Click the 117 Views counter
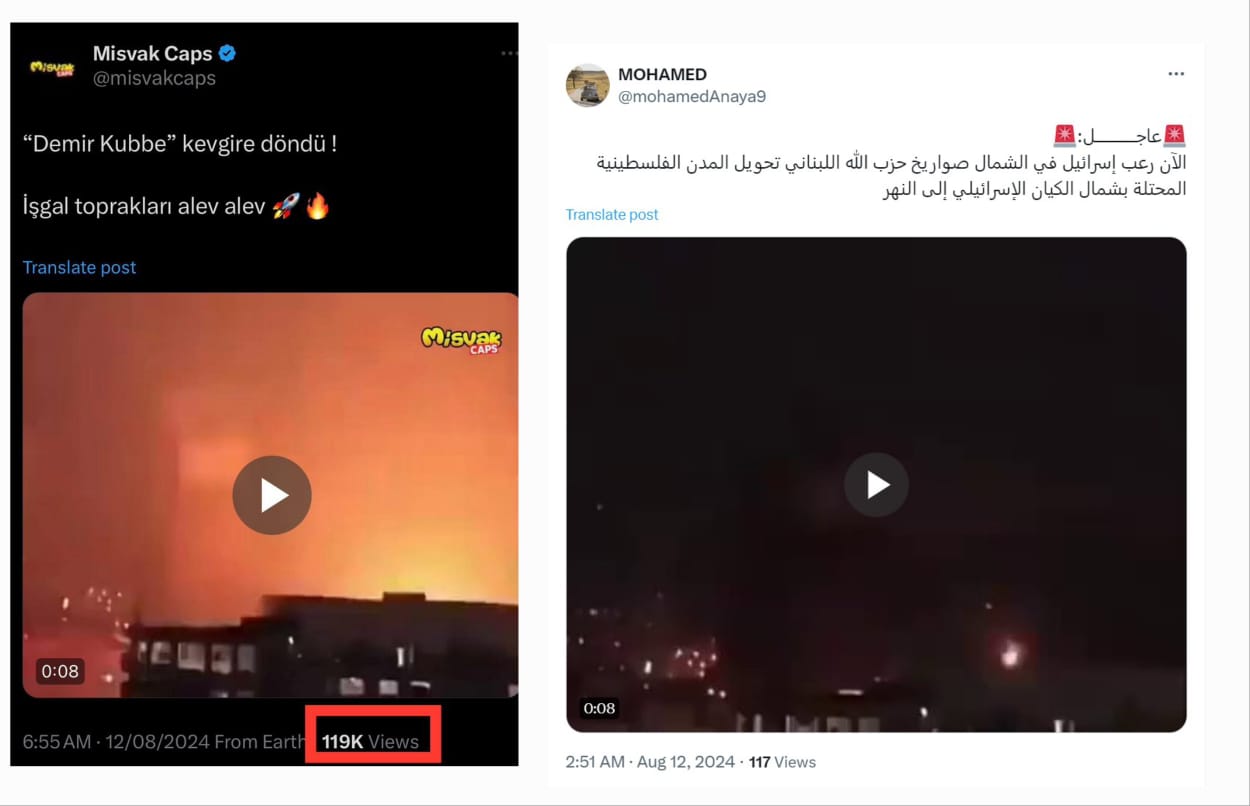This screenshot has width=1250, height=806. 782,762
